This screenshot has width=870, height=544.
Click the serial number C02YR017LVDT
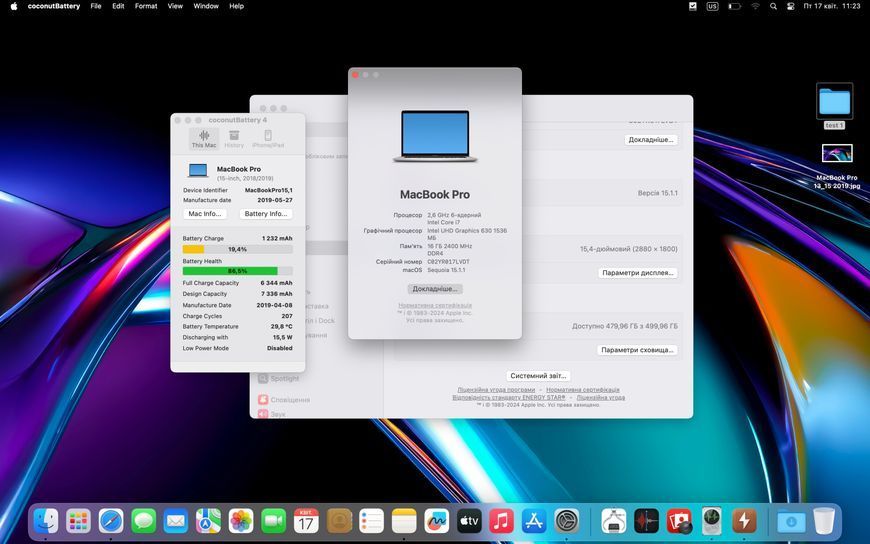click(x=448, y=261)
